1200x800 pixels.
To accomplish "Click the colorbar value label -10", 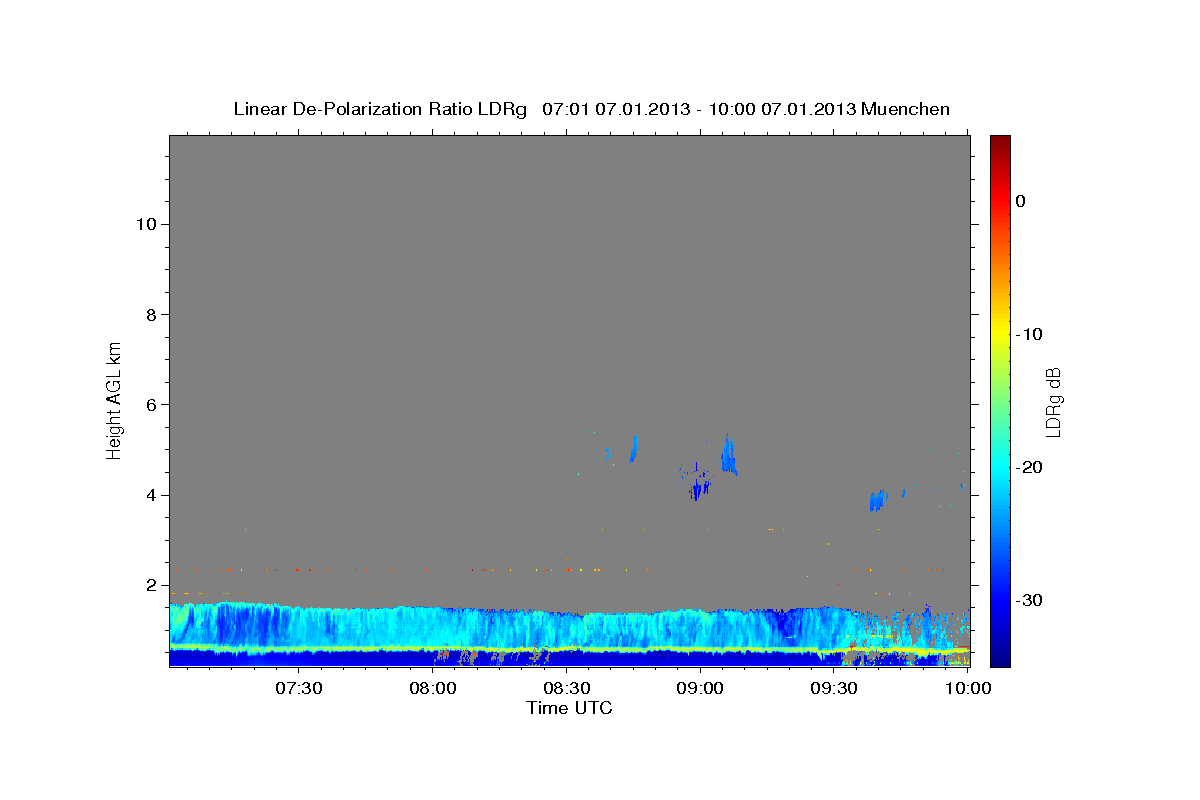I will [1030, 334].
